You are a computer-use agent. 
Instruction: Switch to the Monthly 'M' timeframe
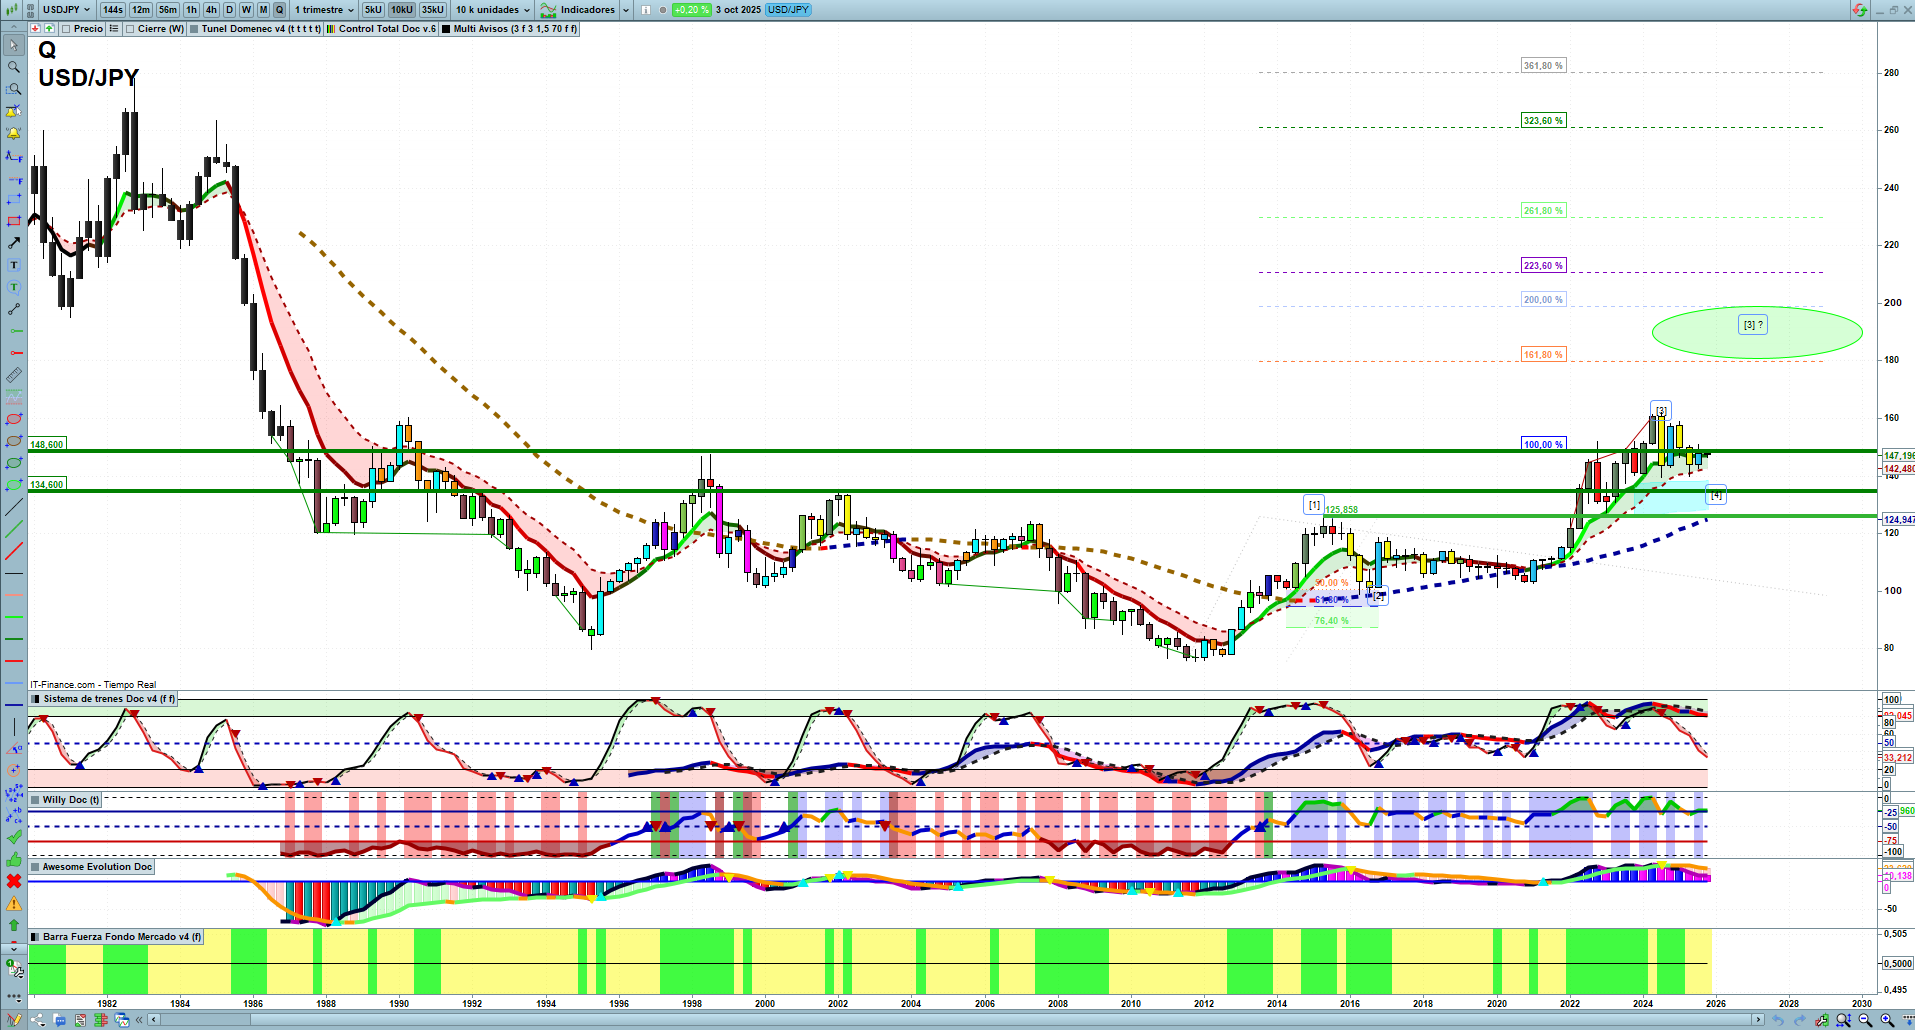pyautogui.click(x=263, y=10)
